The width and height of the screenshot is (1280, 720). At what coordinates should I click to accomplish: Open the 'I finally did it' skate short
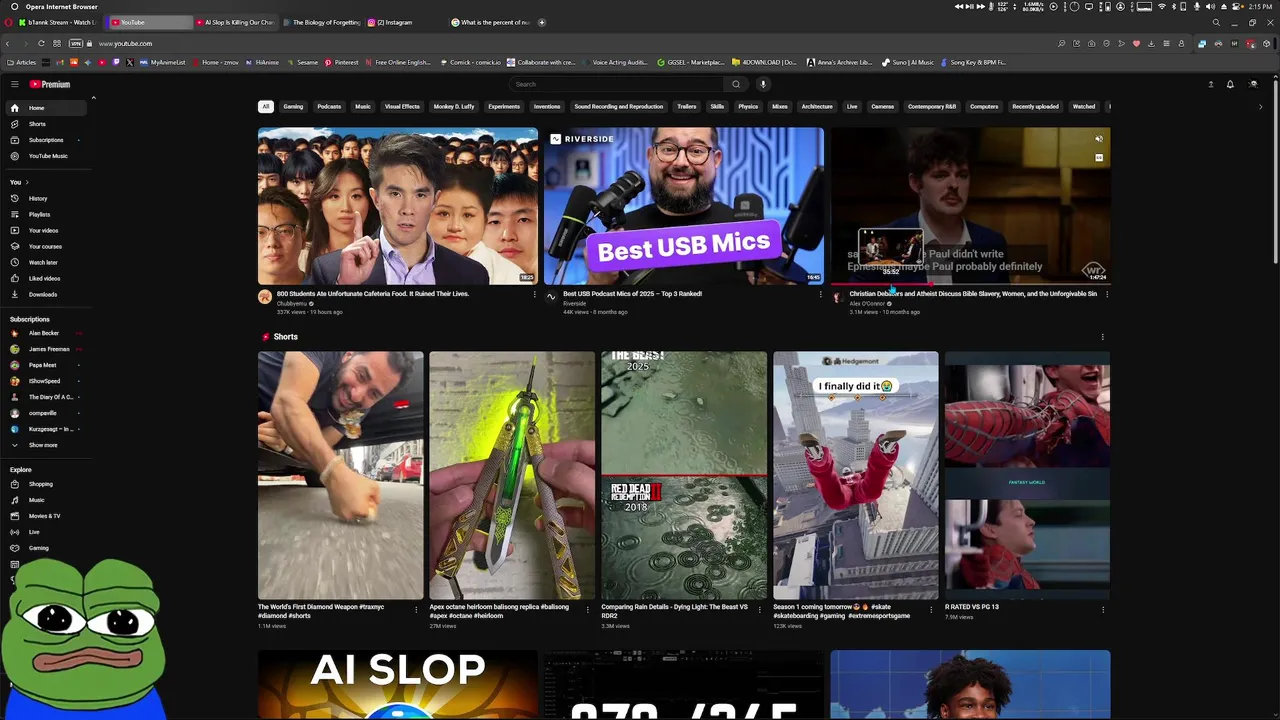tap(856, 475)
